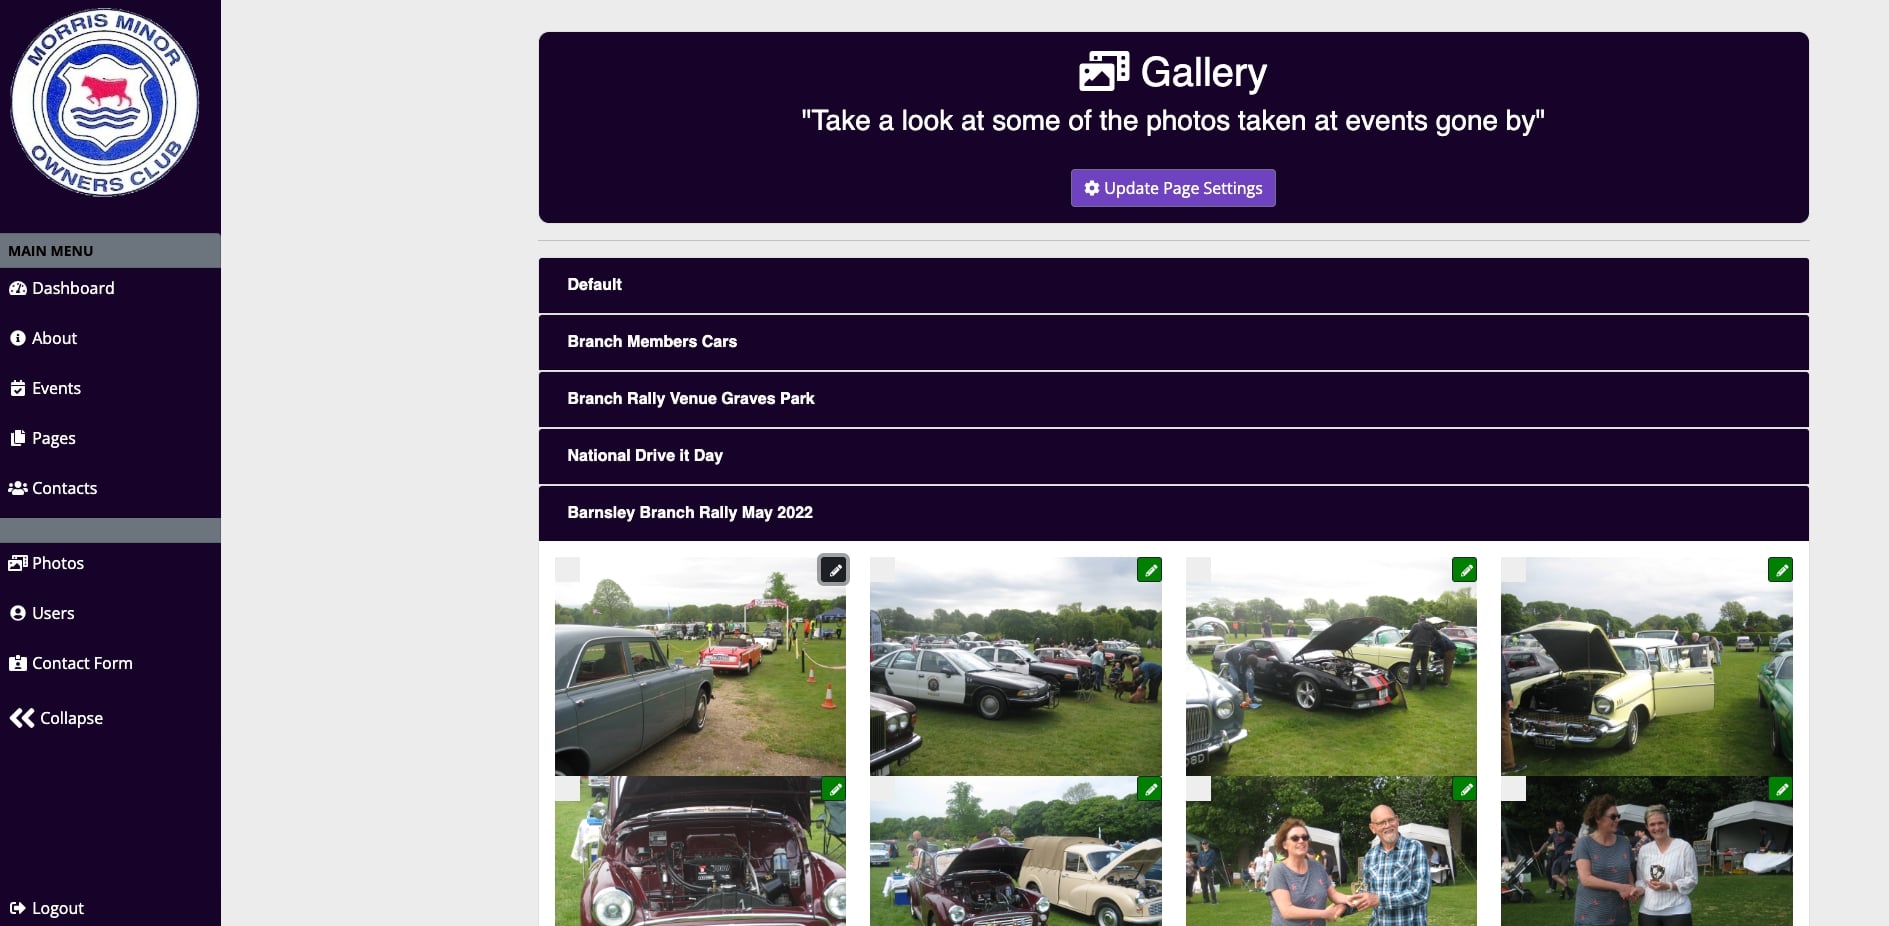Tick the checkbox on police car photo
Screen dimensions: 1889x926
[882, 570]
